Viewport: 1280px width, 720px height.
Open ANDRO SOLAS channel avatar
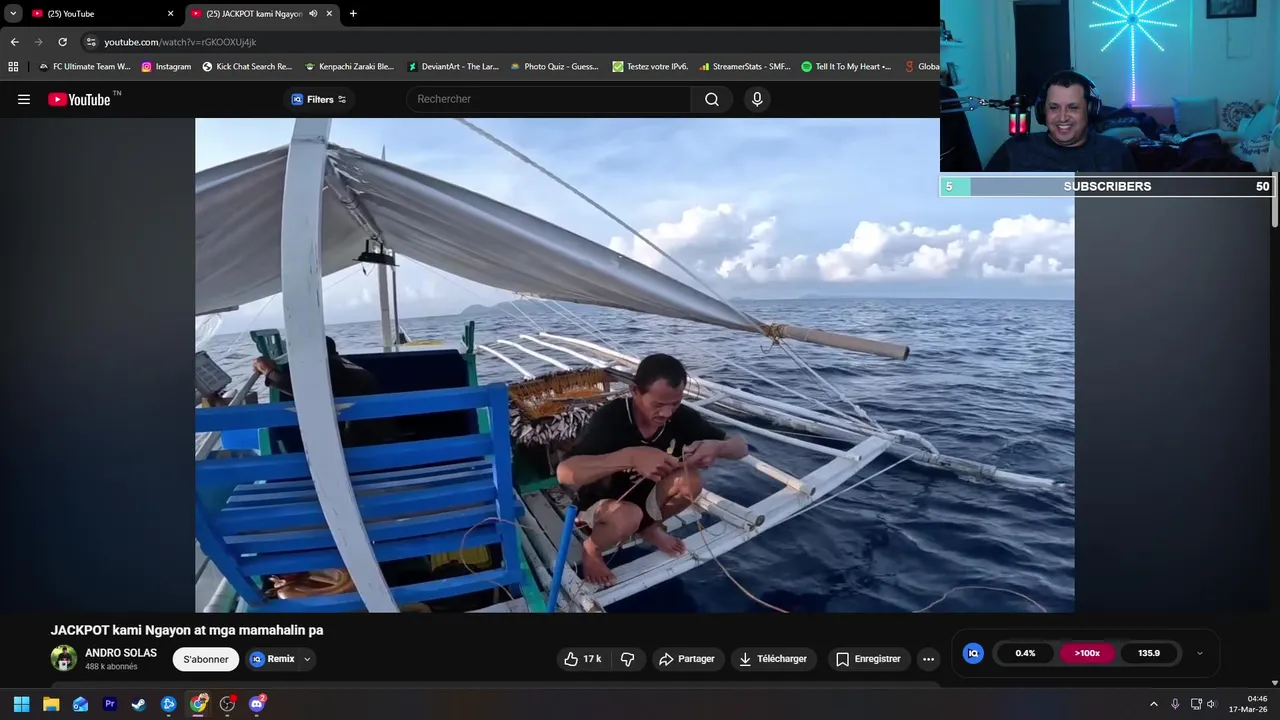(x=64, y=658)
